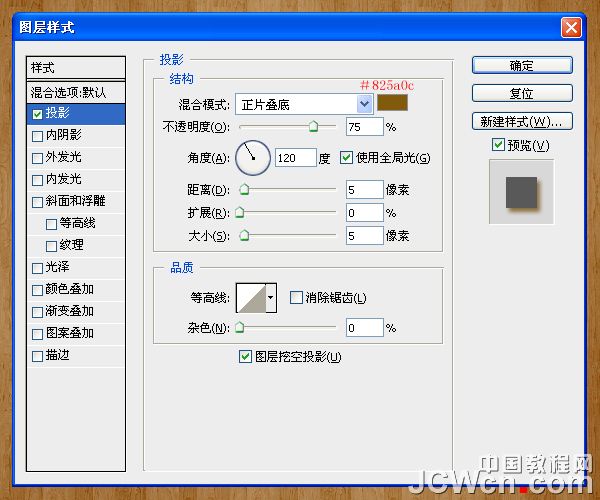Toggle the 投影 checkbox in styles list
Viewport: 600px width, 500px height.
click(38, 114)
